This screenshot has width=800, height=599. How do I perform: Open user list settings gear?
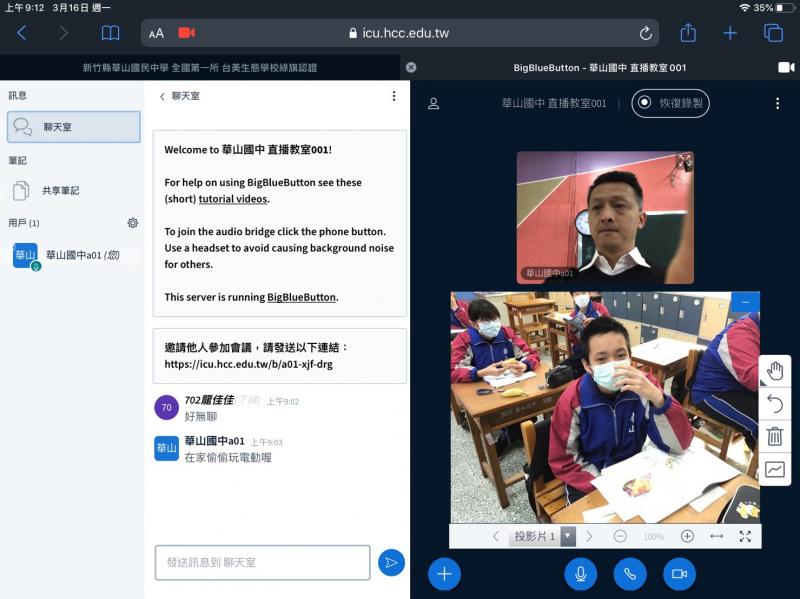point(133,222)
